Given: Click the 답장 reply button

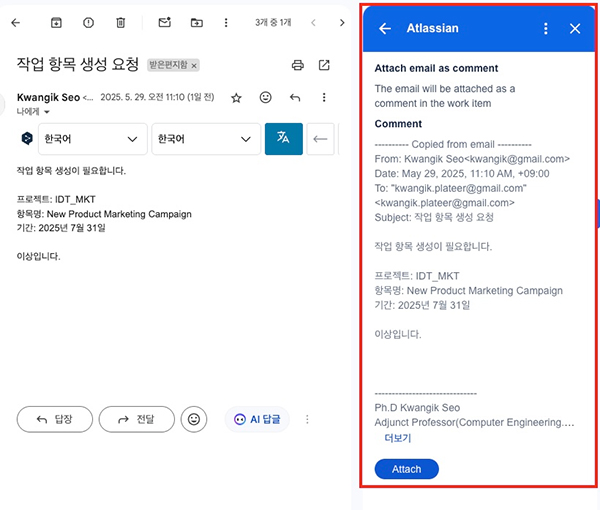Looking at the screenshot, I should pos(55,419).
